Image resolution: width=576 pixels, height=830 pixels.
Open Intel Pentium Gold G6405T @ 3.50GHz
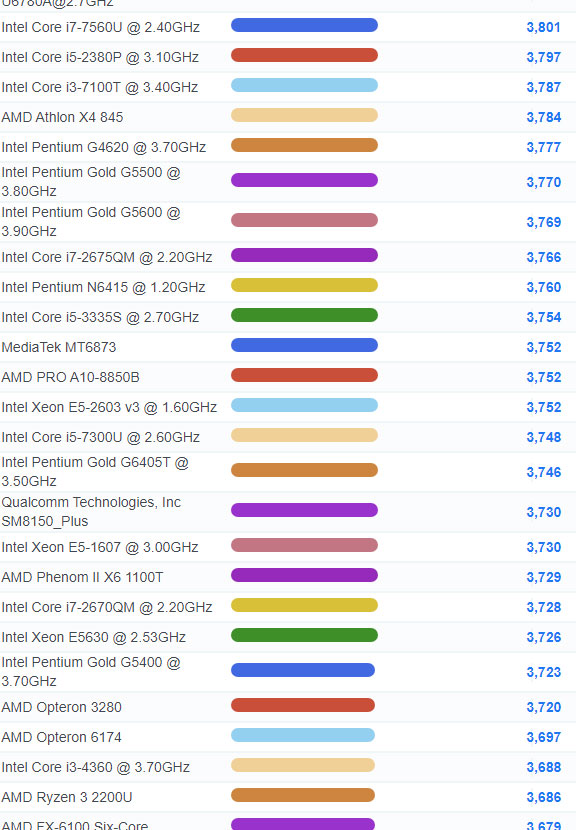tap(95, 472)
